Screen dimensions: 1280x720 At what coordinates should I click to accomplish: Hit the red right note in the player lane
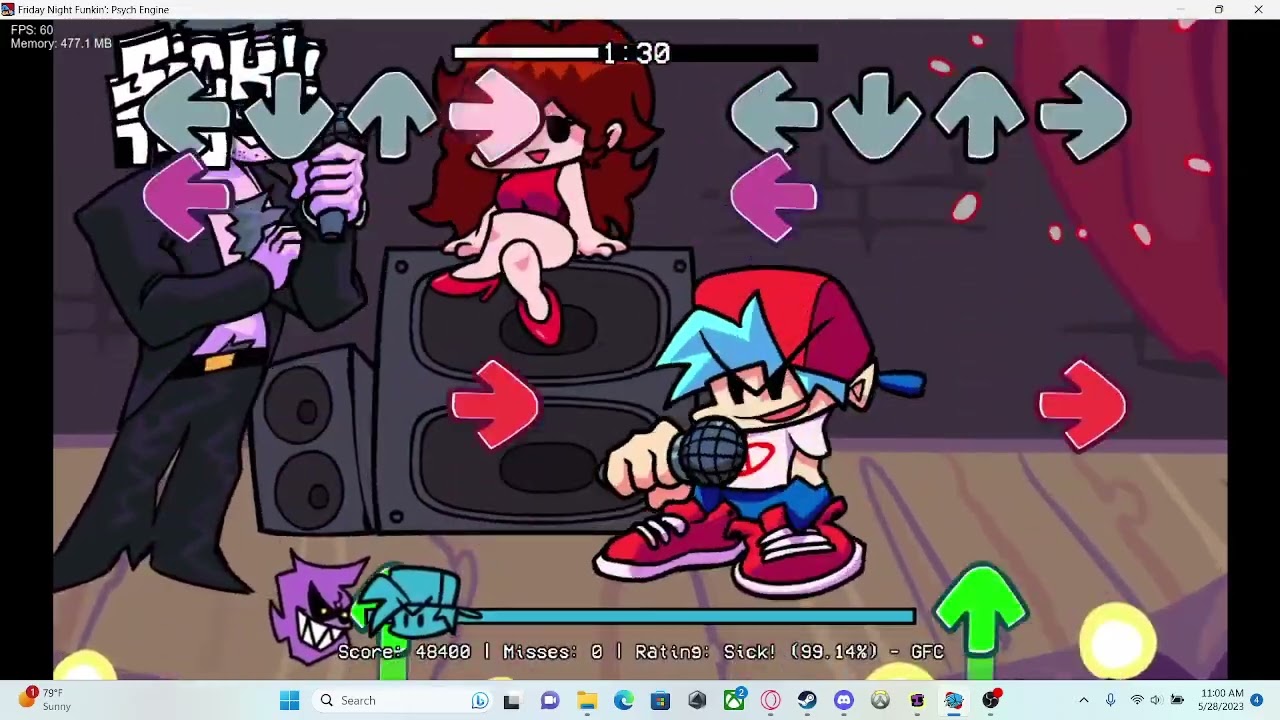pos(1083,406)
